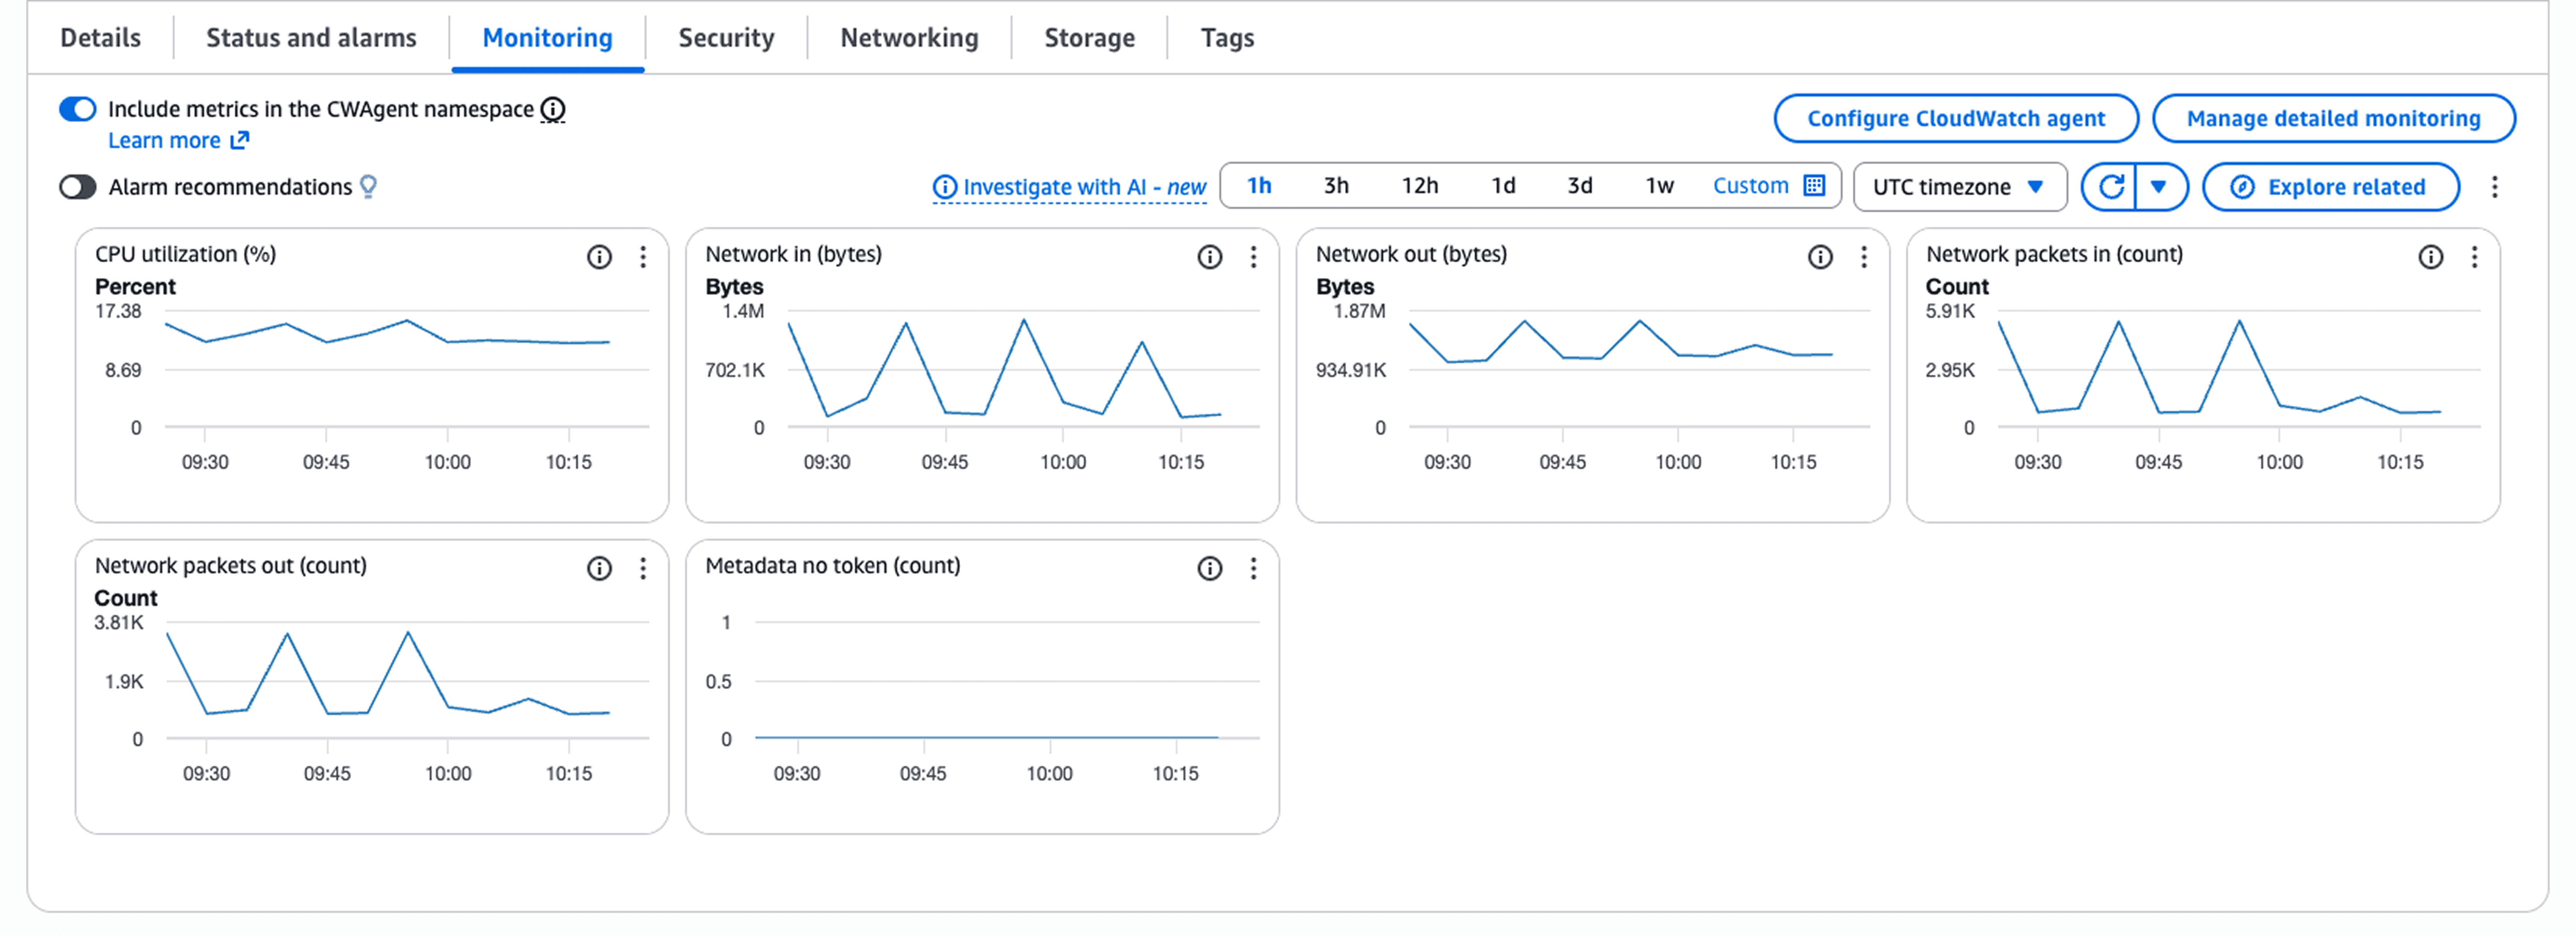This screenshot has width=2576, height=936.
Task: Open dashboard overflow menu beside Explore related
Action: click(x=2494, y=187)
